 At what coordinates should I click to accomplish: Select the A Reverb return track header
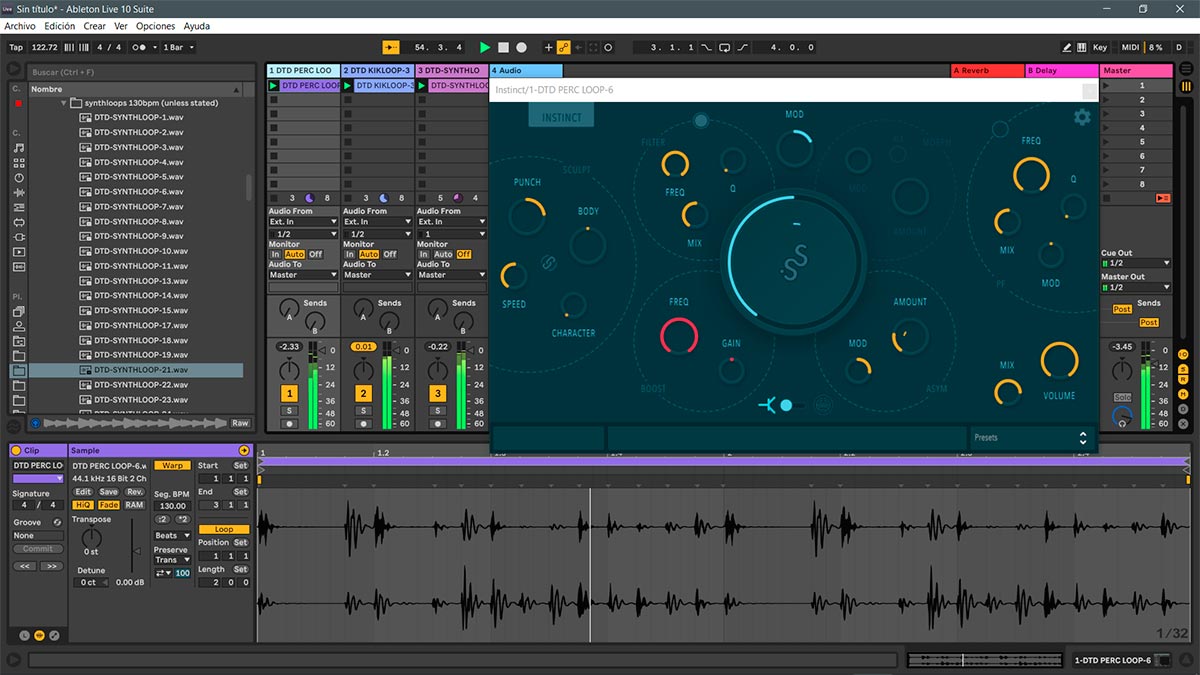point(987,71)
